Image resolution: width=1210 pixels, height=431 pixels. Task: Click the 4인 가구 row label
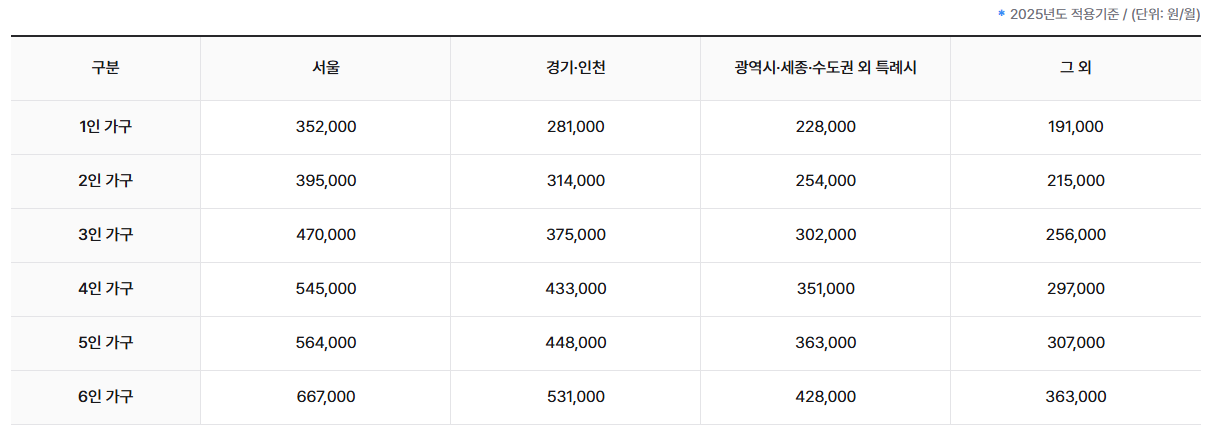click(x=105, y=289)
